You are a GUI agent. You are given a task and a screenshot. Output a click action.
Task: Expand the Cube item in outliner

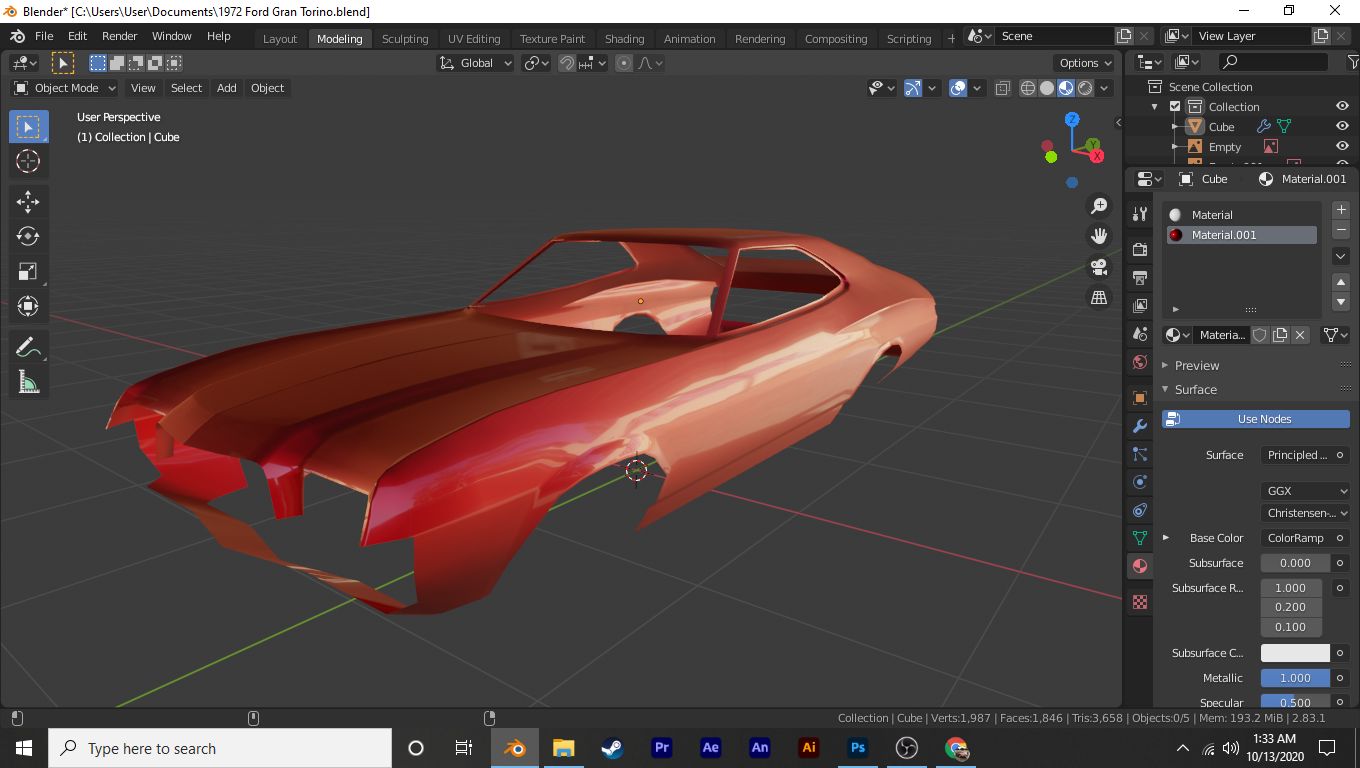(x=1176, y=127)
